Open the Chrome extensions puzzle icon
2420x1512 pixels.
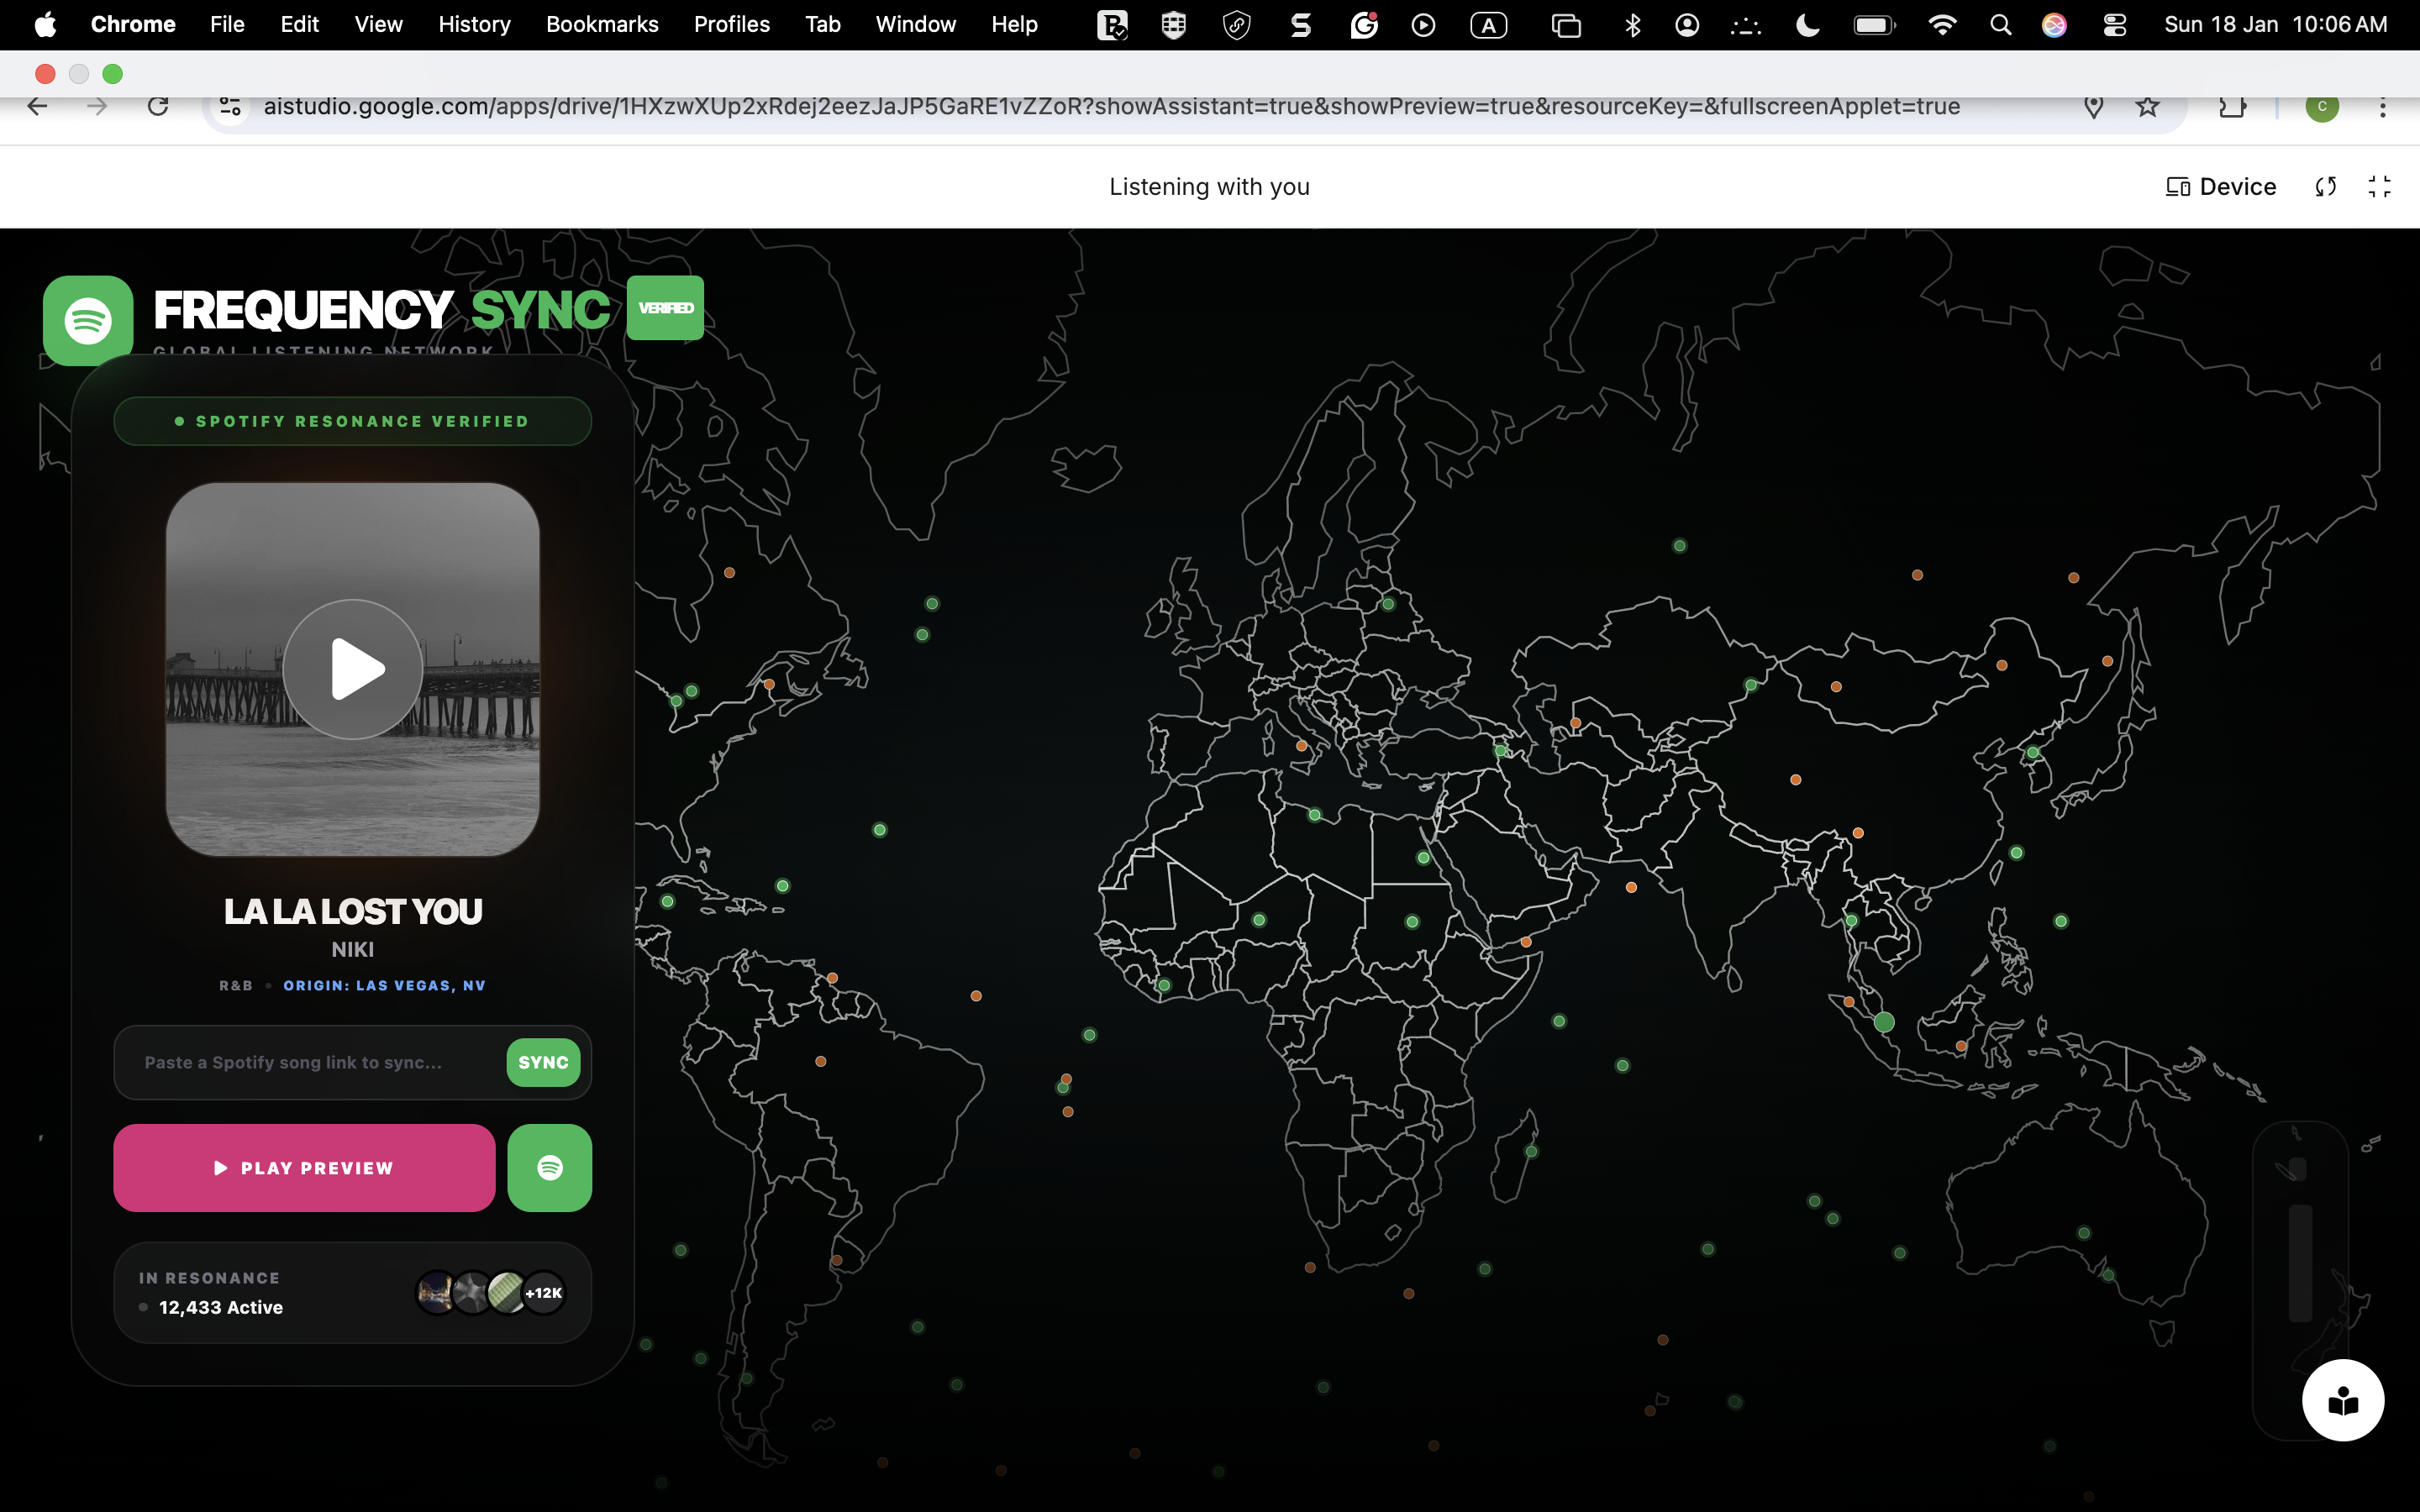(x=2232, y=107)
